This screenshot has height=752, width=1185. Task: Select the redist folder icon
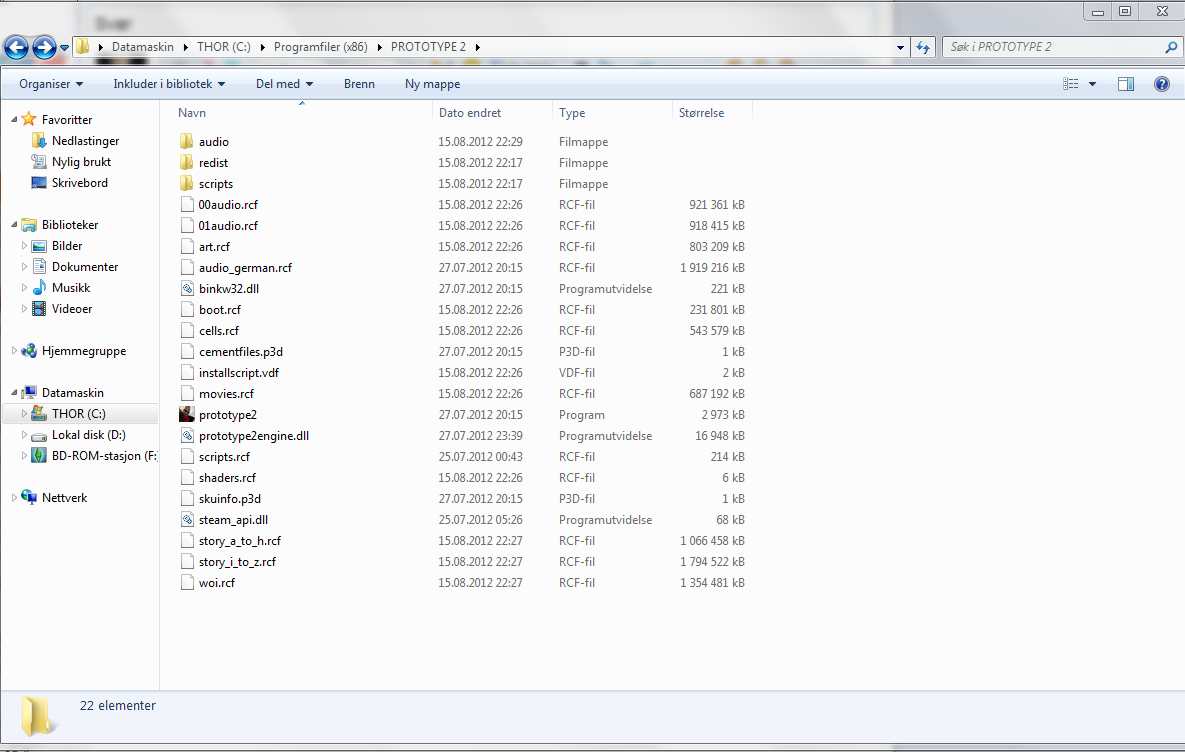[x=187, y=162]
